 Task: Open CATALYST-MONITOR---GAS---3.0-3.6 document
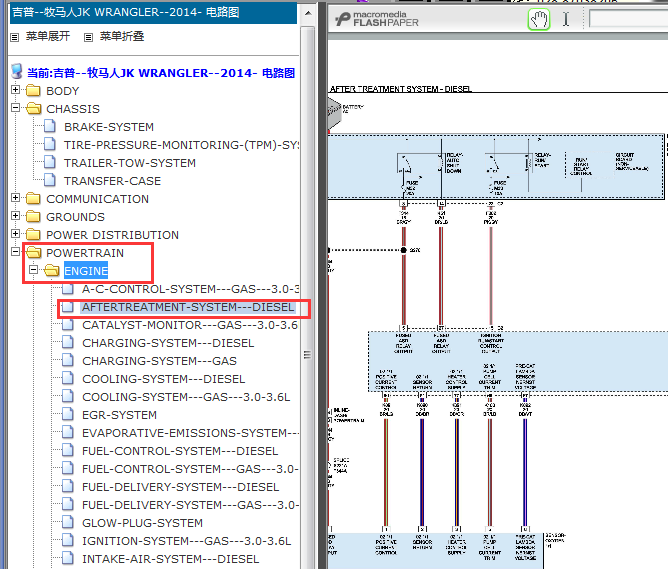(190, 325)
